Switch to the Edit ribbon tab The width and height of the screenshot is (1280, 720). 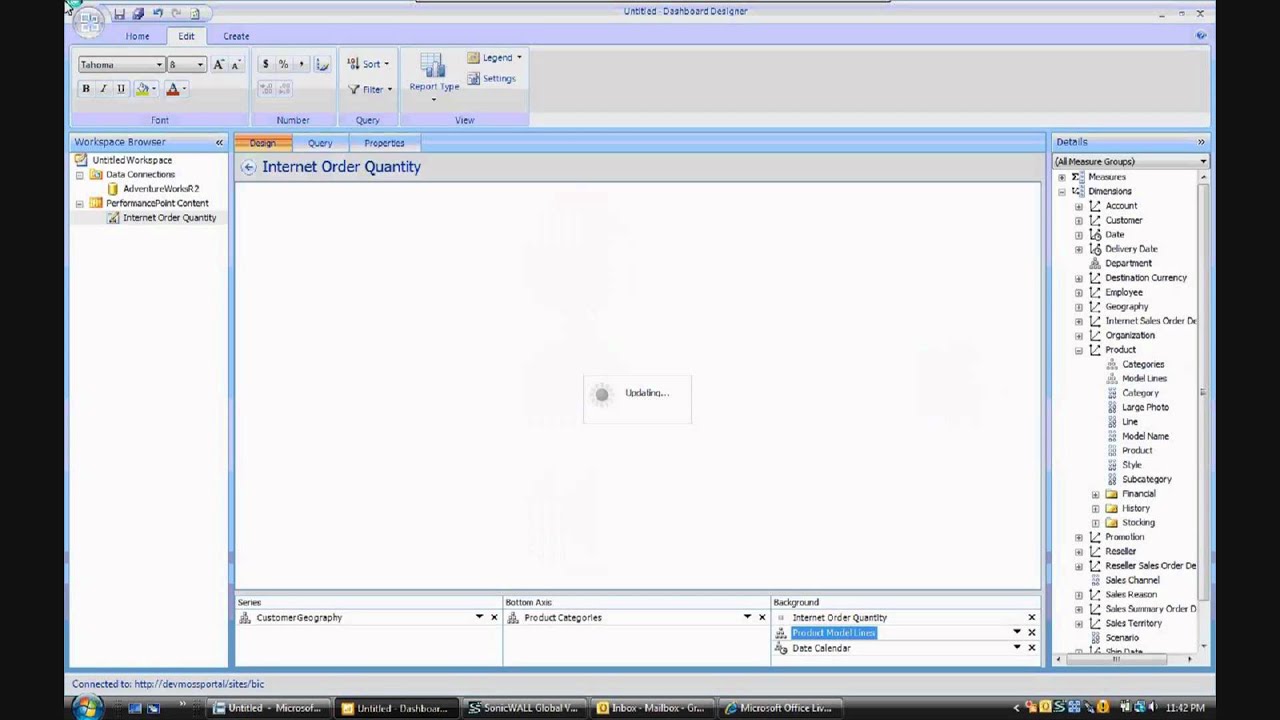(187, 36)
